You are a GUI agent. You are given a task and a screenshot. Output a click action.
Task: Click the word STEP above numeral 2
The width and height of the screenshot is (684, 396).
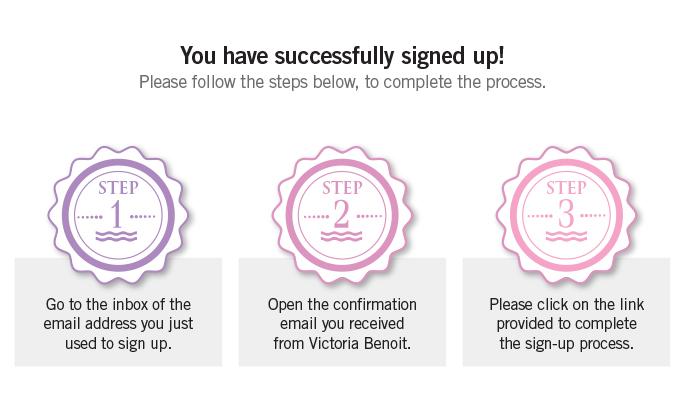click(x=342, y=188)
